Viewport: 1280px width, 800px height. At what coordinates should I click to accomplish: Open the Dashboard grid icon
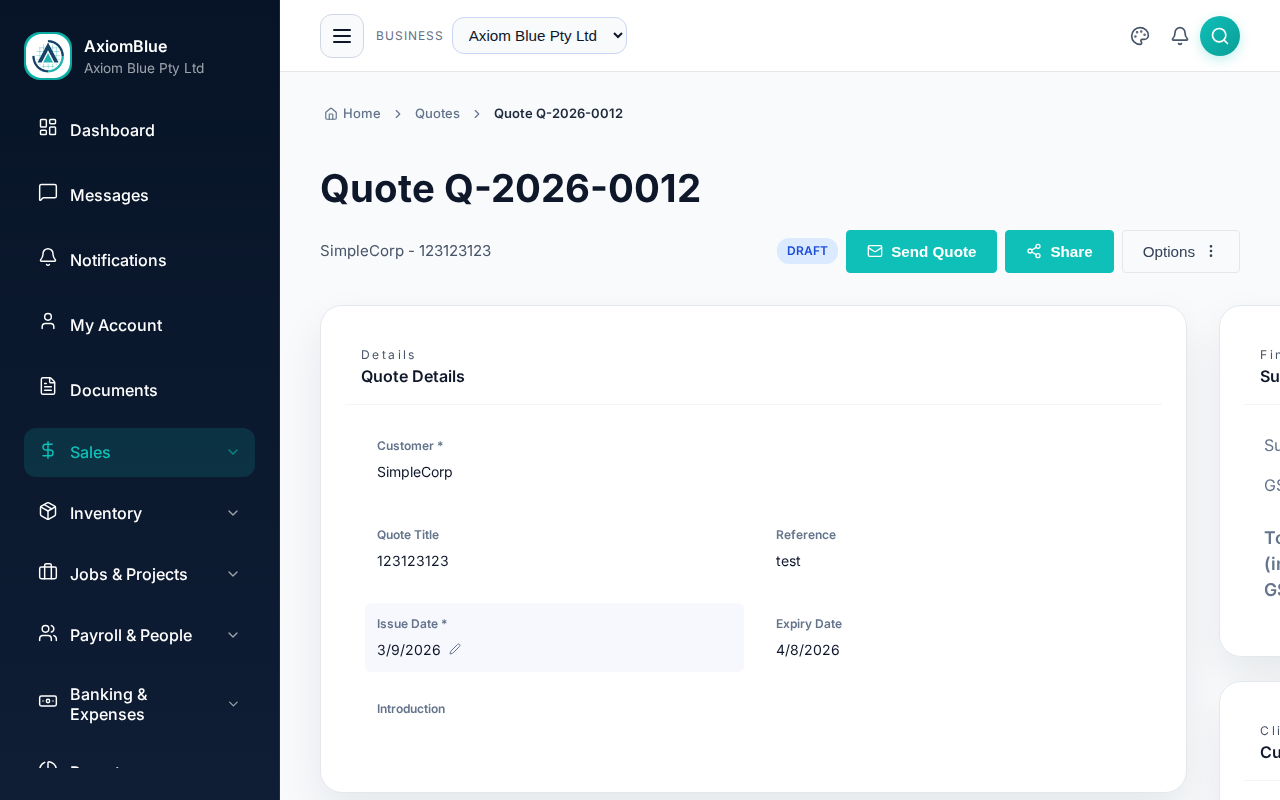[48, 127]
